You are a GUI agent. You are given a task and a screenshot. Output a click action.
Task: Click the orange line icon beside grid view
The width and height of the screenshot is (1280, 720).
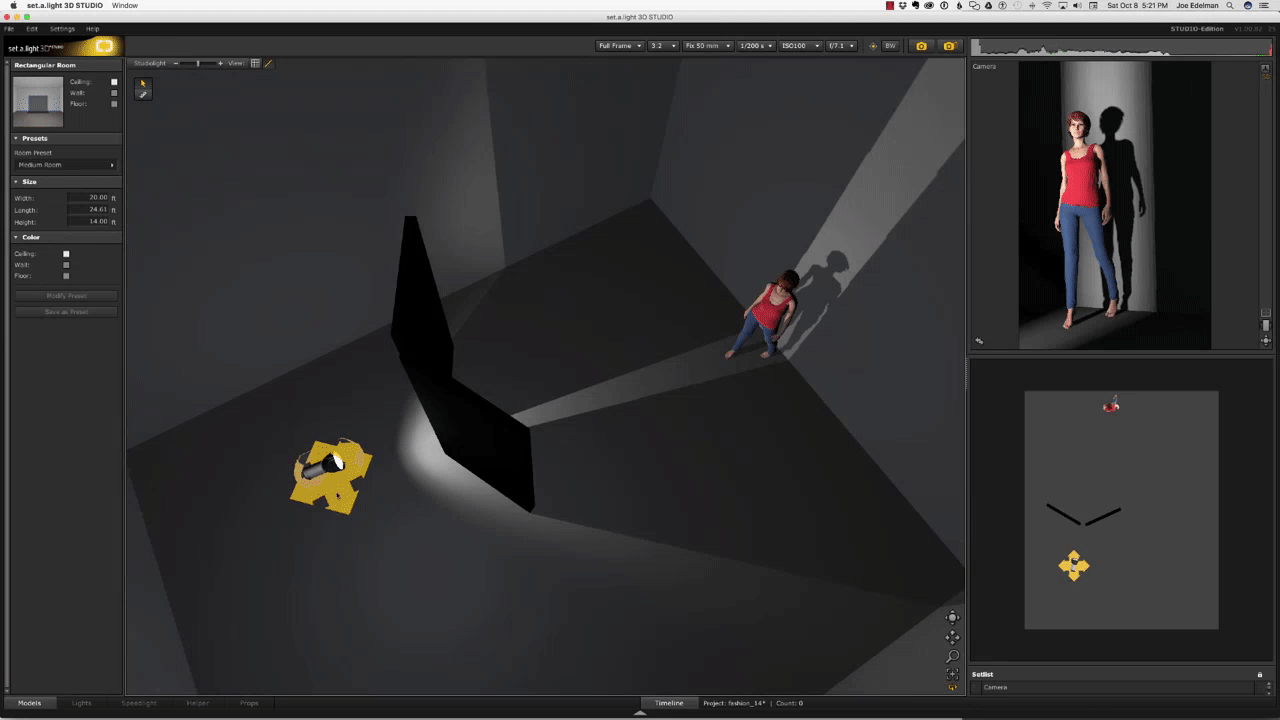268,63
